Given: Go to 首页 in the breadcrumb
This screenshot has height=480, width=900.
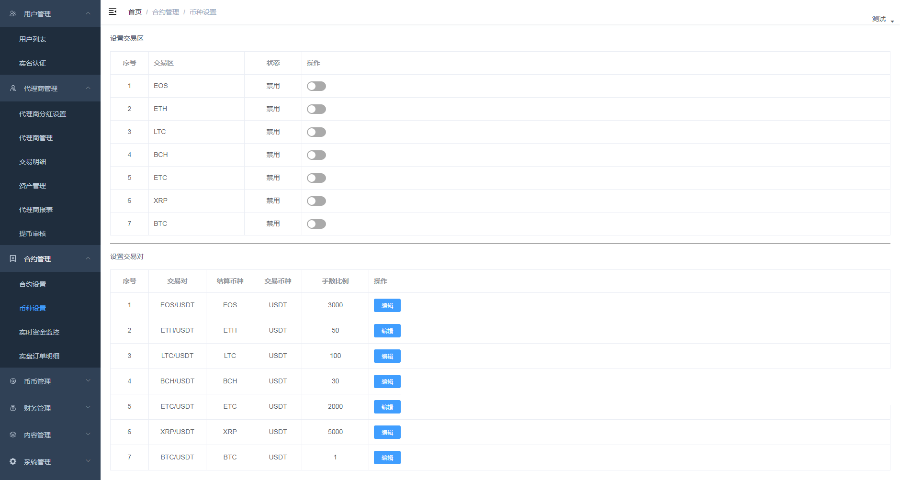Looking at the screenshot, I should (135, 11).
